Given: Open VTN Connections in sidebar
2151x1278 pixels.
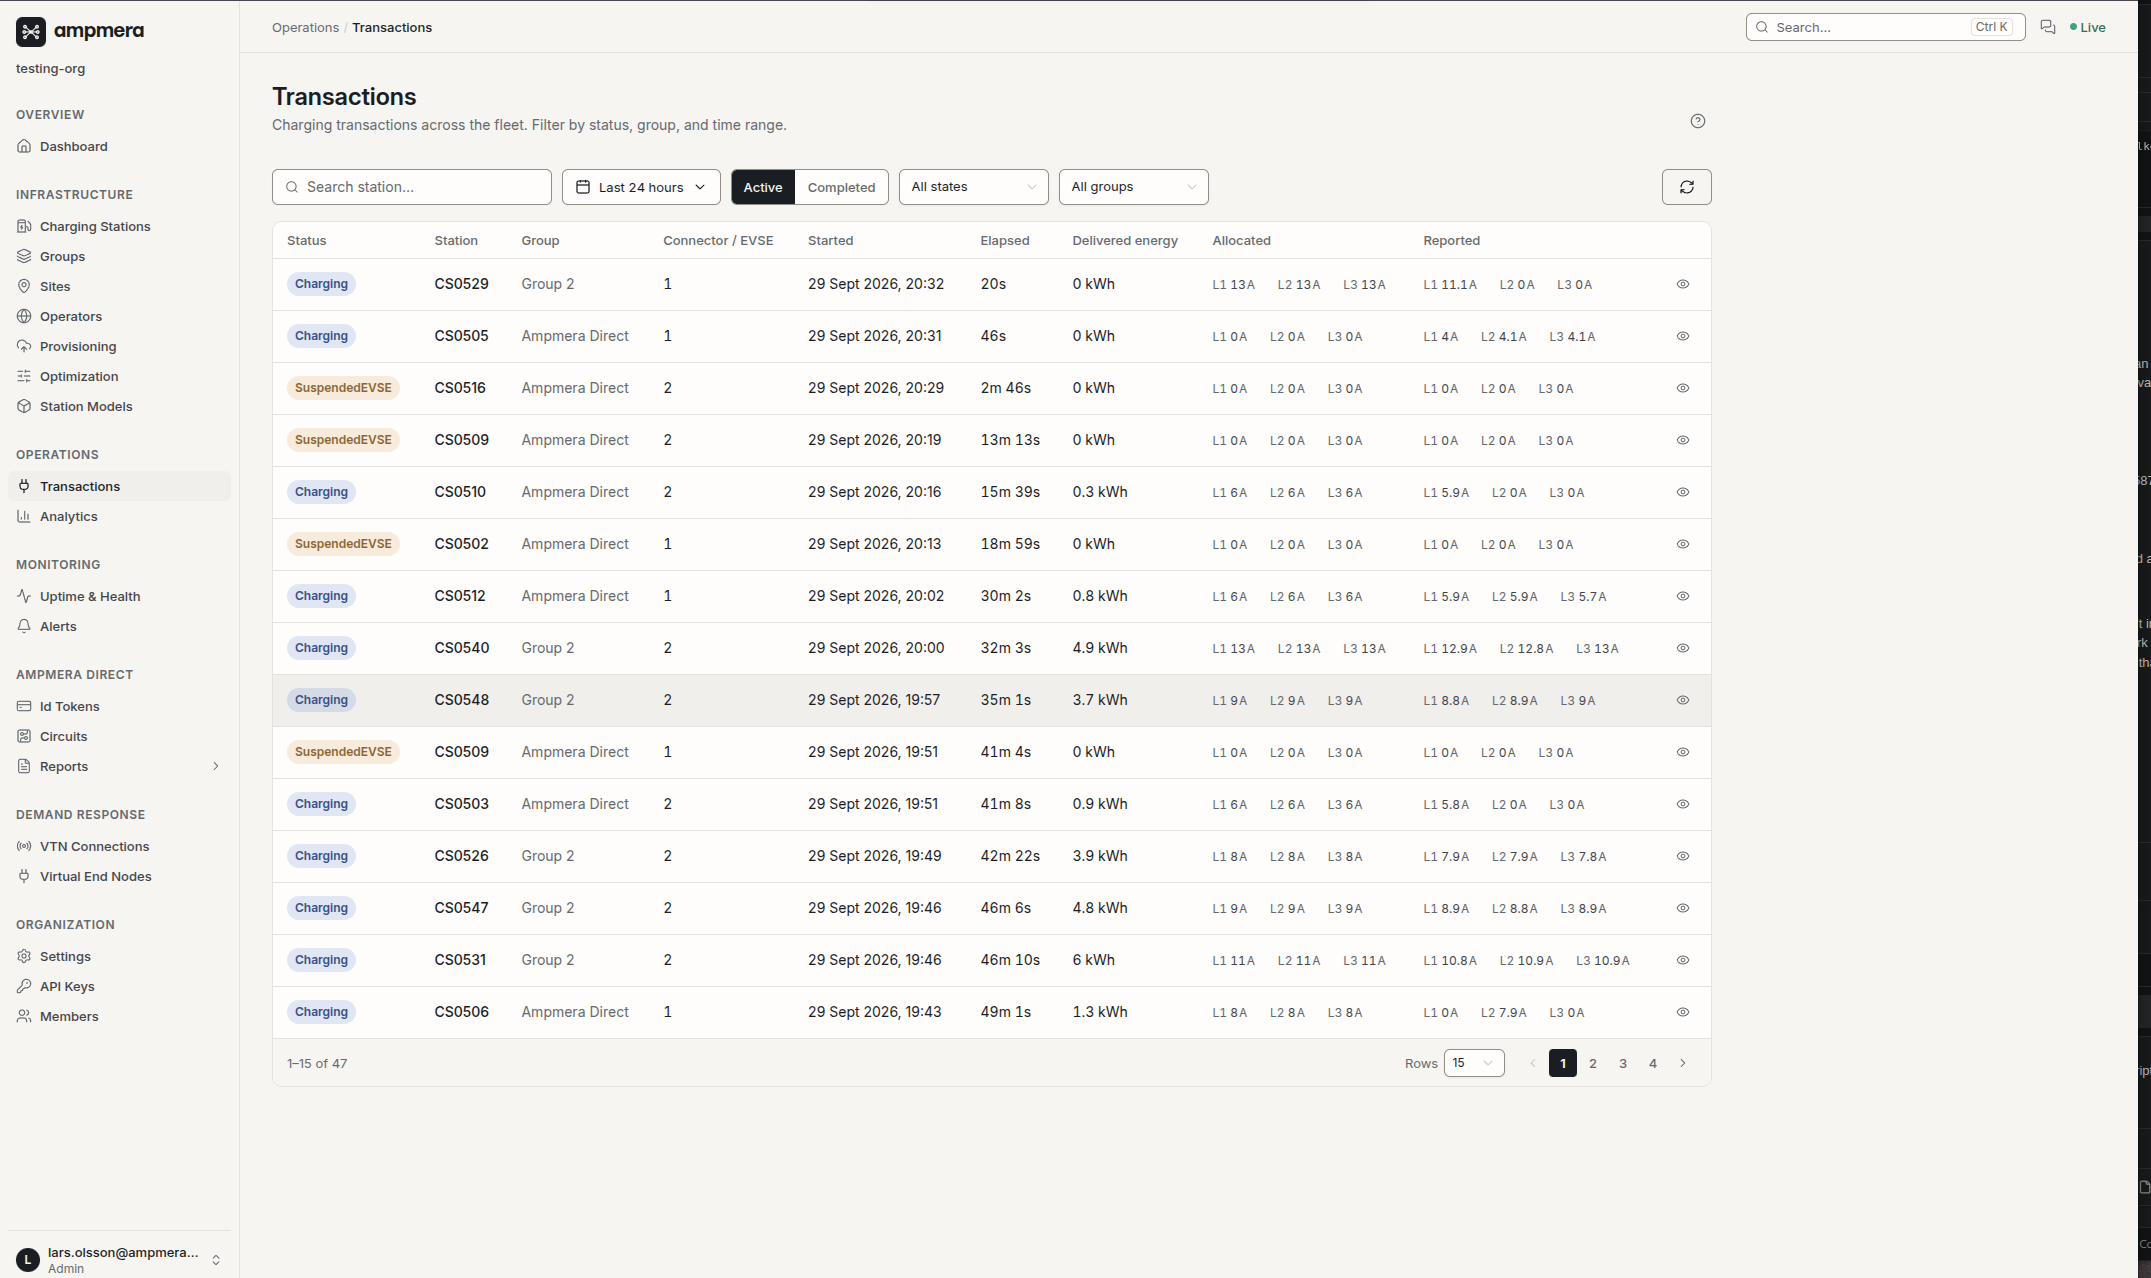Looking at the screenshot, I should click(x=119, y=846).
